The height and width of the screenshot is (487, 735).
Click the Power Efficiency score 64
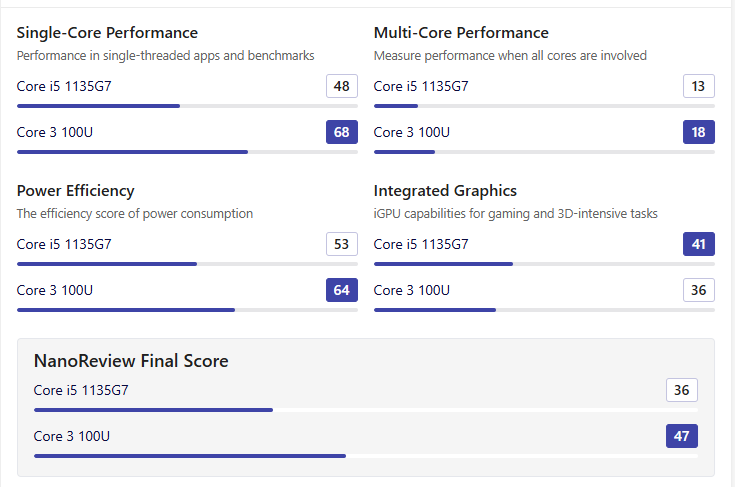[x=342, y=290]
